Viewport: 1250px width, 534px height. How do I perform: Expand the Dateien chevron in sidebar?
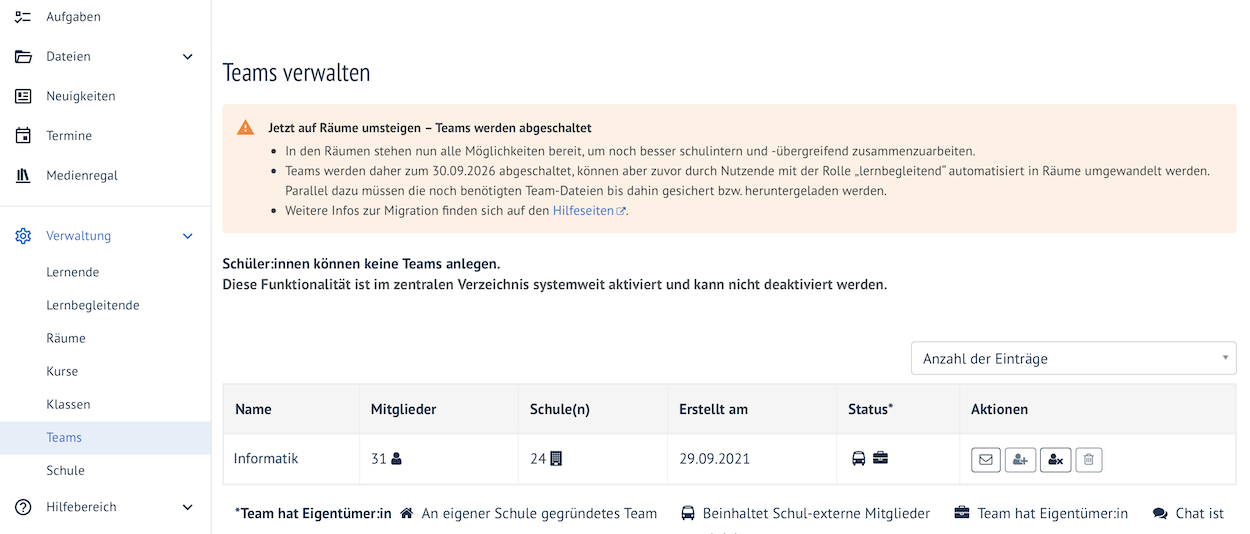point(187,57)
